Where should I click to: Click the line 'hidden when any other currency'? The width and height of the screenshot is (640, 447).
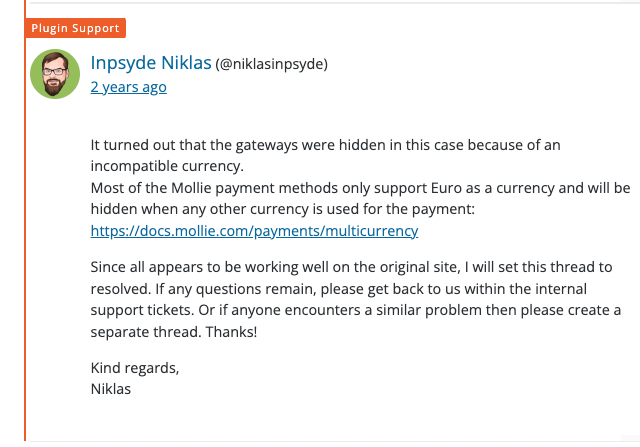tap(282, 209)
